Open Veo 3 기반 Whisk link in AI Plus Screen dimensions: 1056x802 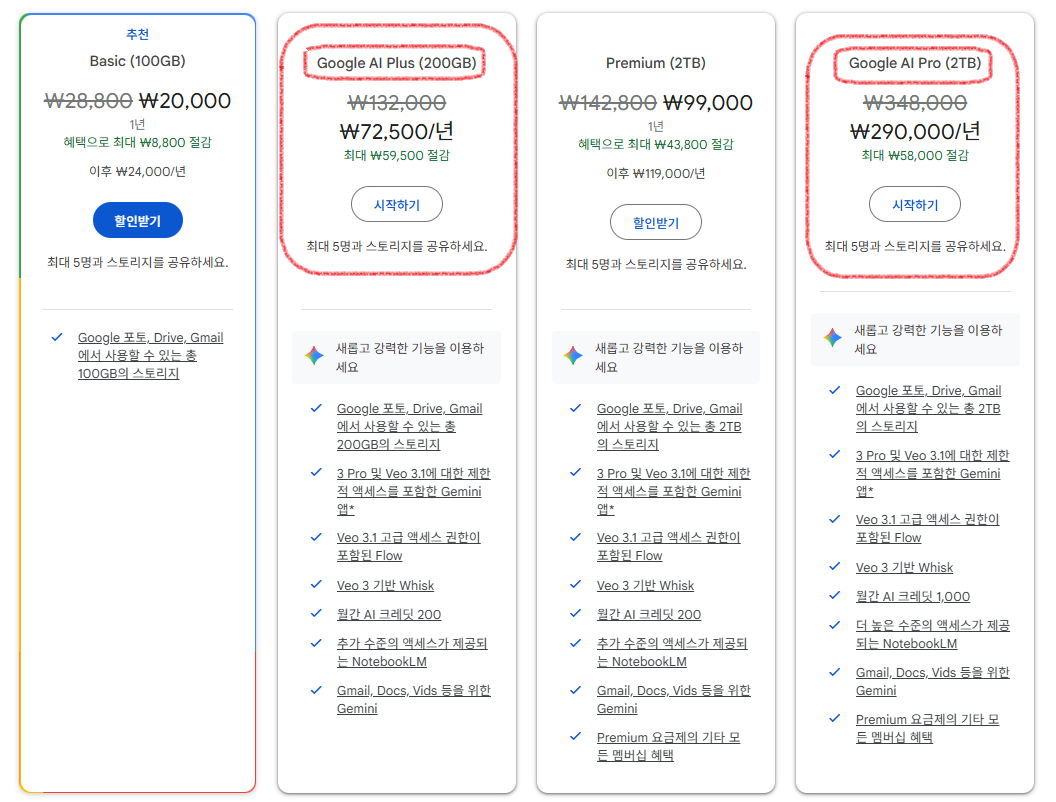(385, 585)
